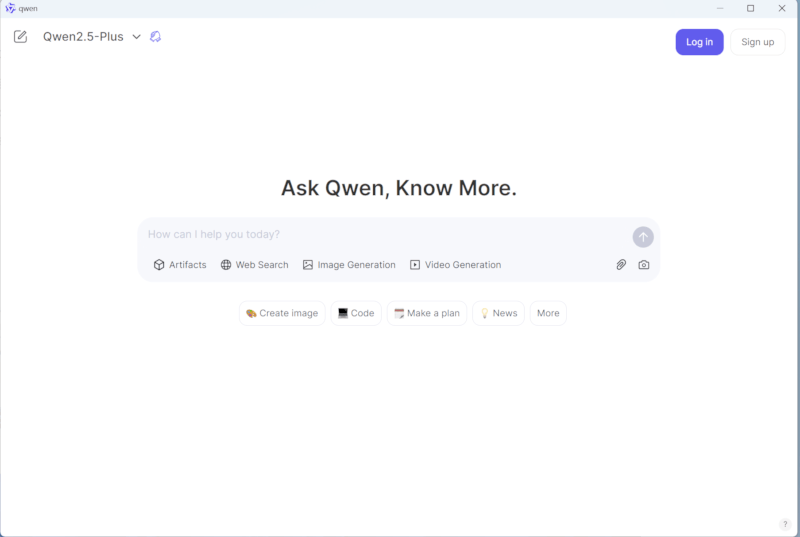800x537 pixels.
Task: Select the Code suggestion chip
Action: coord(356,313)
